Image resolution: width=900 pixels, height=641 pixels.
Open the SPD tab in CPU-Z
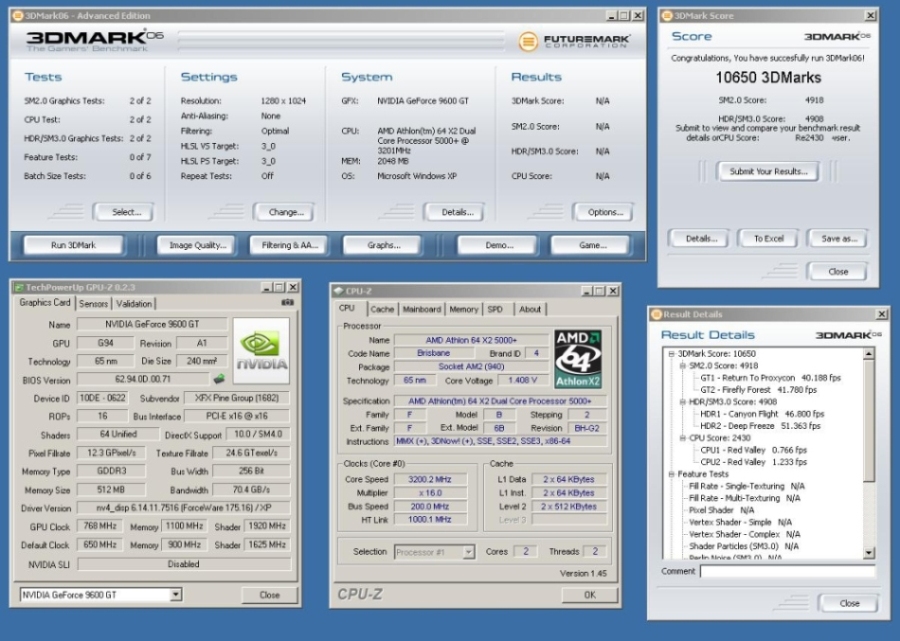495,309
